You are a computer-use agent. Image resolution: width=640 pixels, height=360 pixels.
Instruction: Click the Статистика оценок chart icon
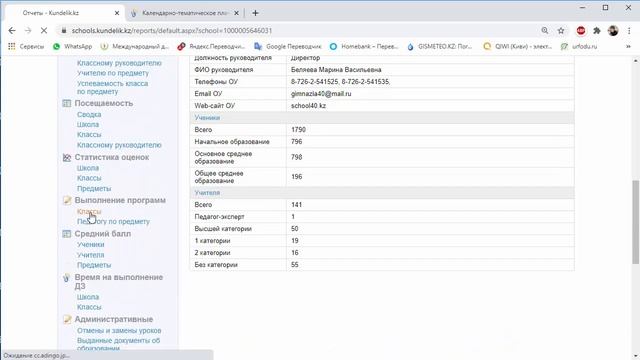point(67,157)
